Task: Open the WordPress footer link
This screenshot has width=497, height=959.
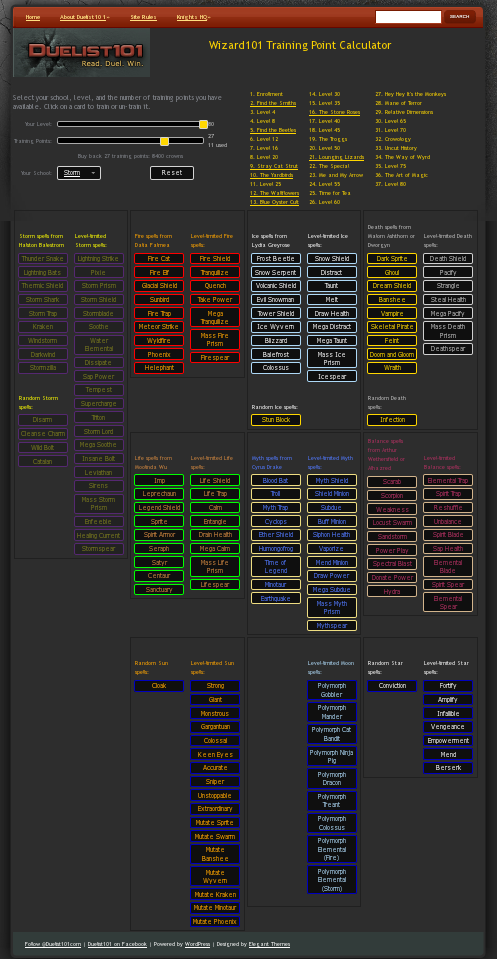Action: pos(197,944)
